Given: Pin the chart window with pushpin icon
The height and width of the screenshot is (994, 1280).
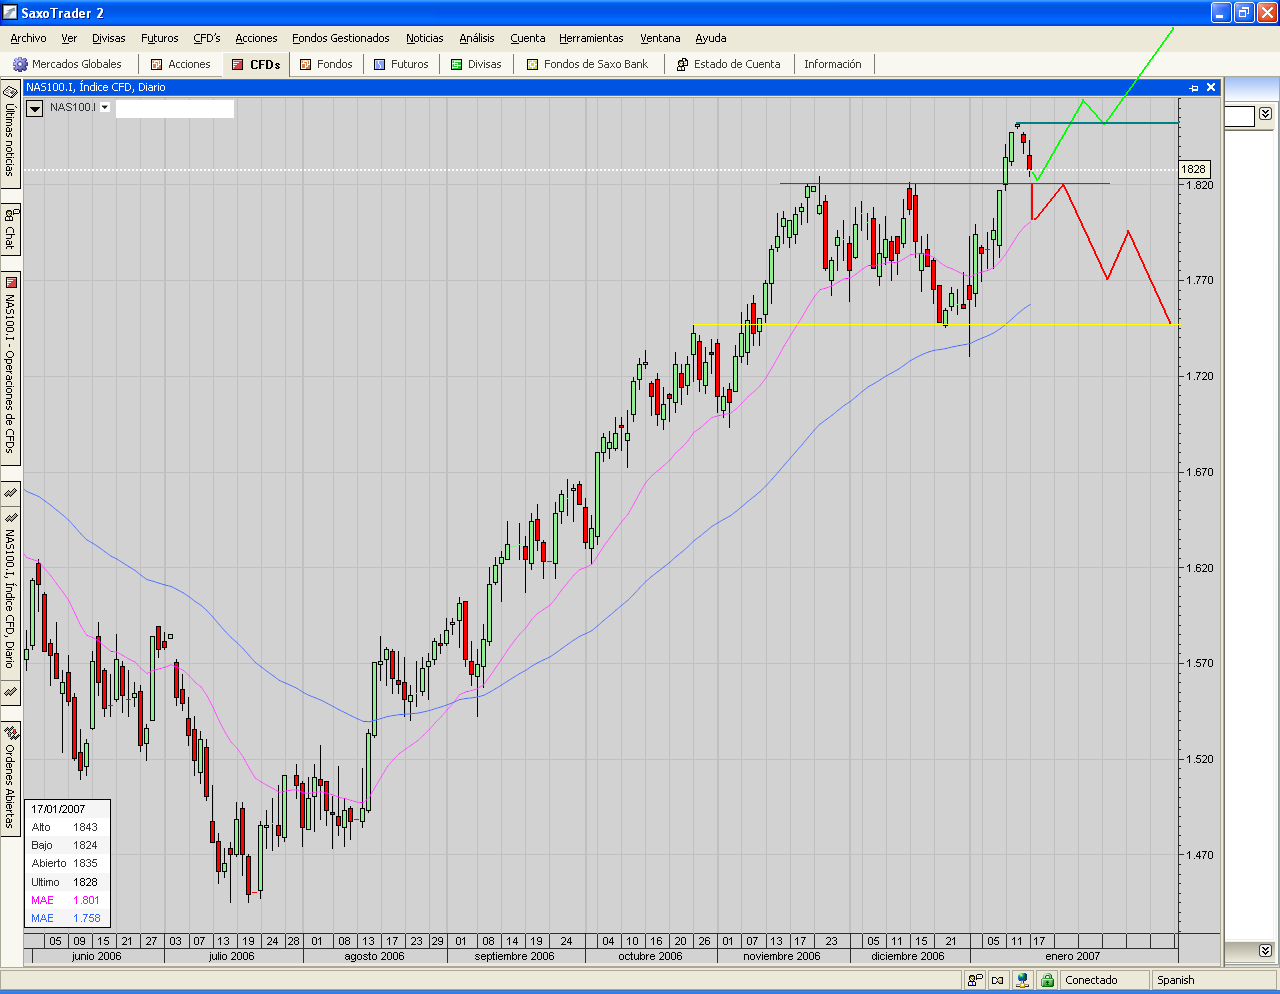Looking at the screenshot, I should (1193, 87).
